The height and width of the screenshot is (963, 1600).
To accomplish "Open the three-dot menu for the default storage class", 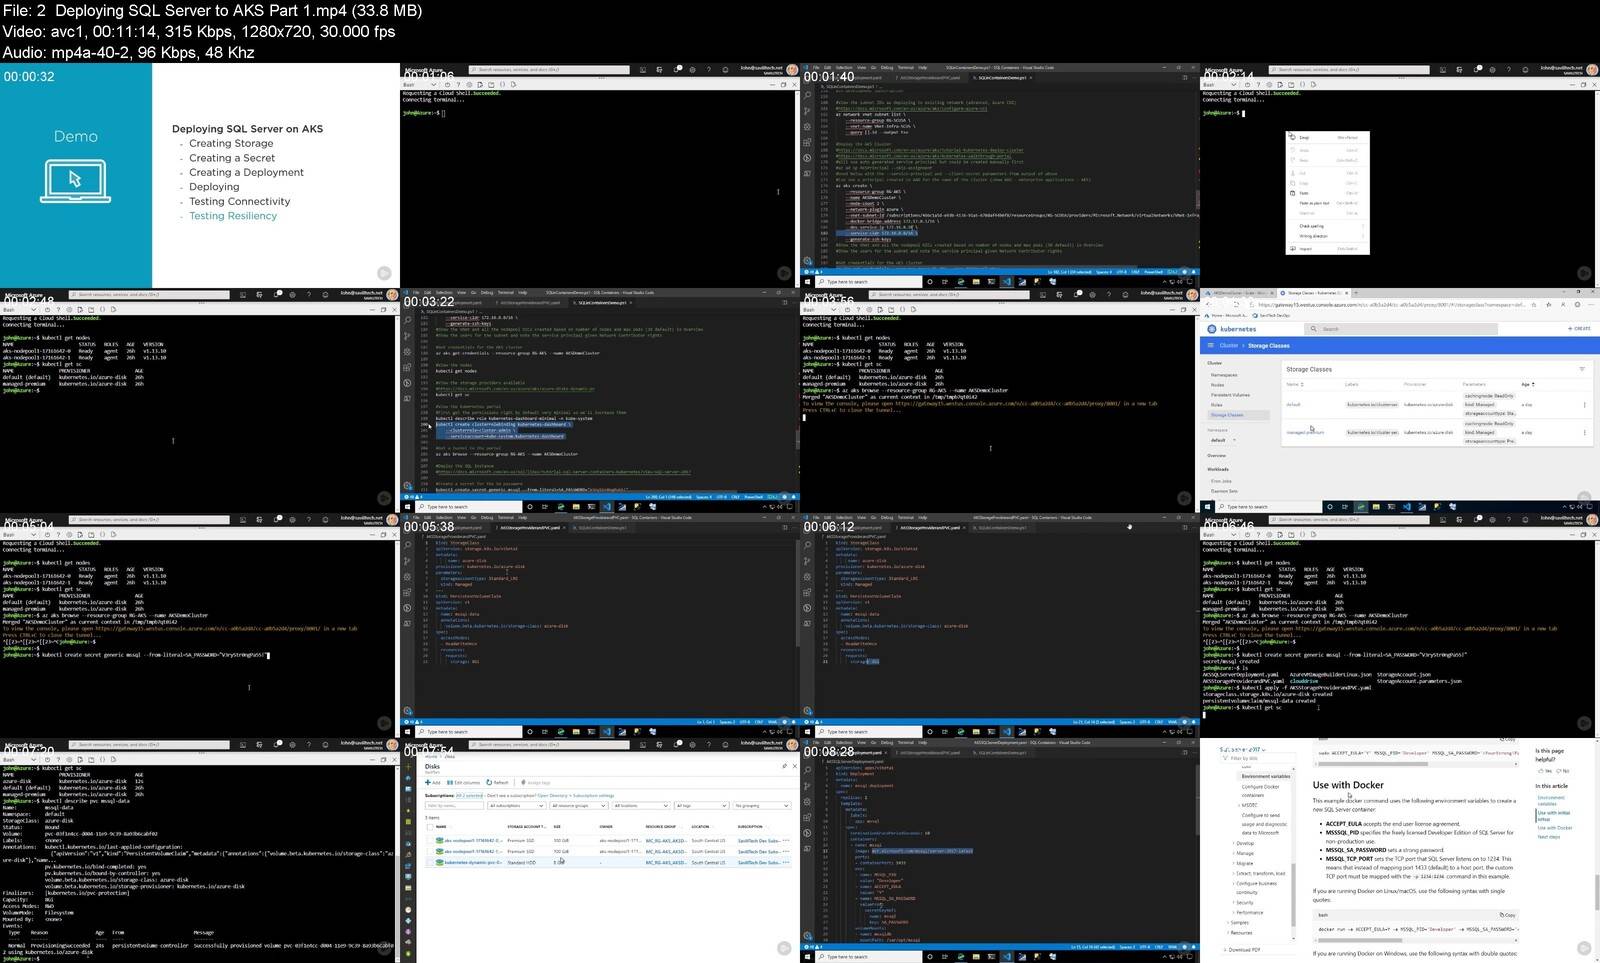I will (1584, 405).
